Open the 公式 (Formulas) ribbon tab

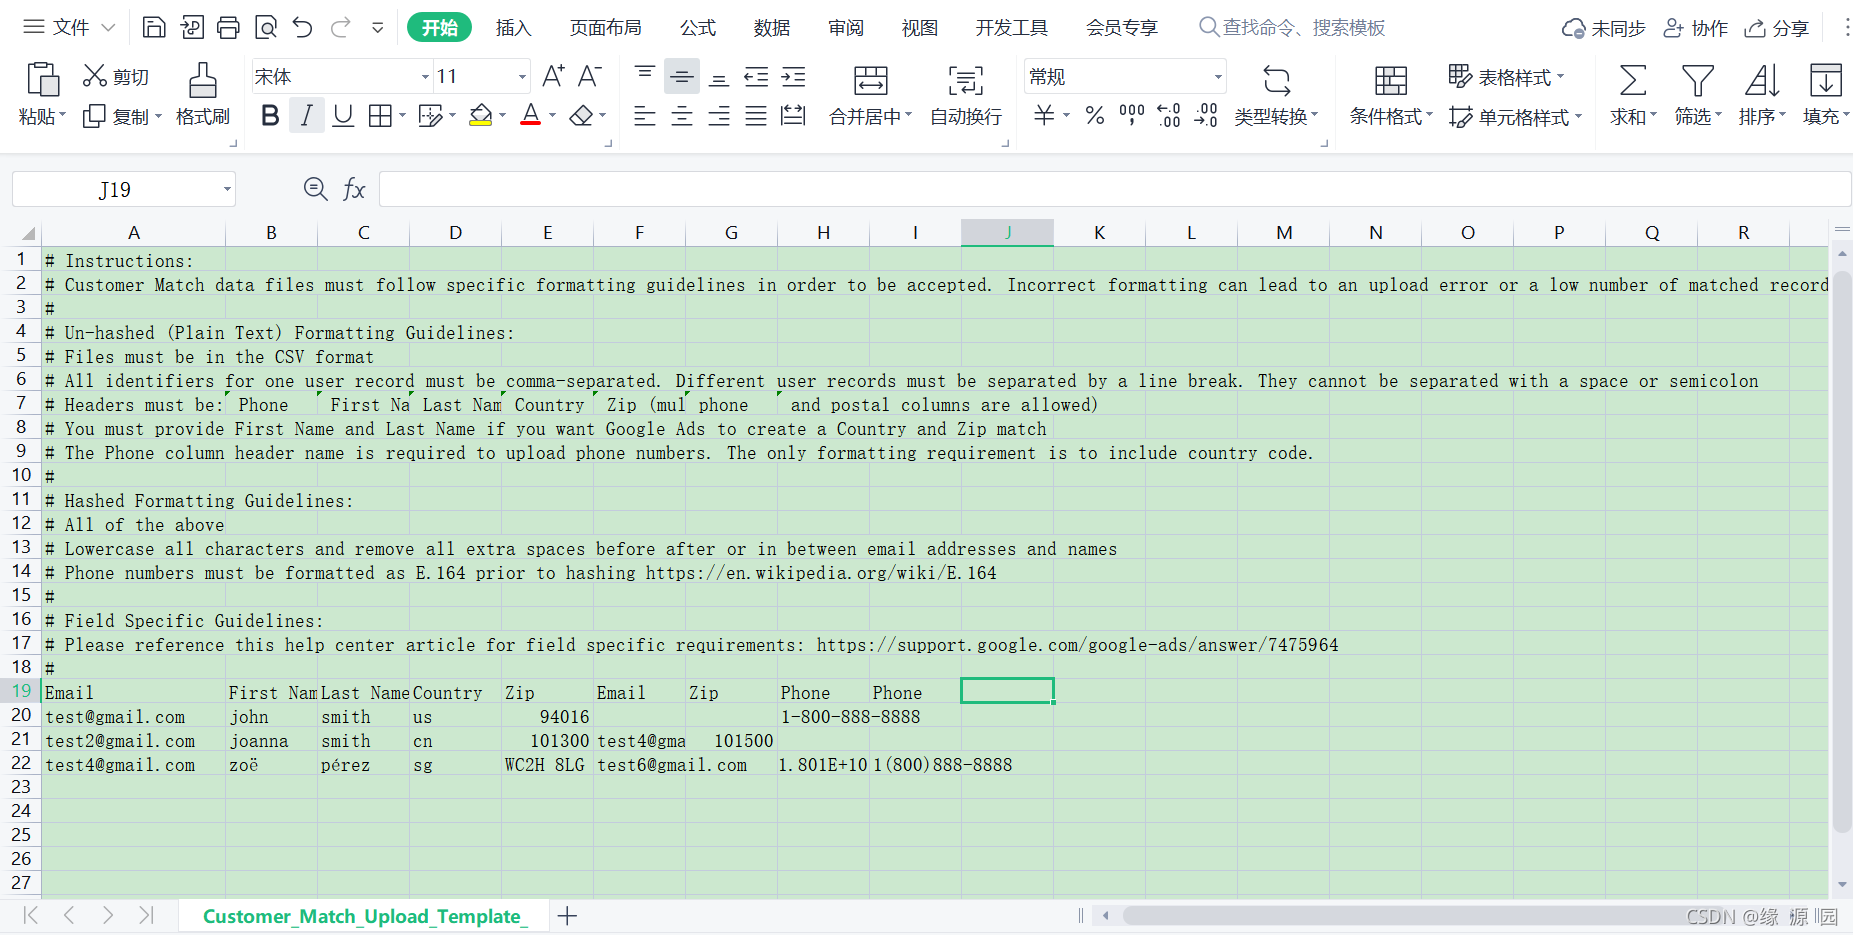(x=698, y=27)
